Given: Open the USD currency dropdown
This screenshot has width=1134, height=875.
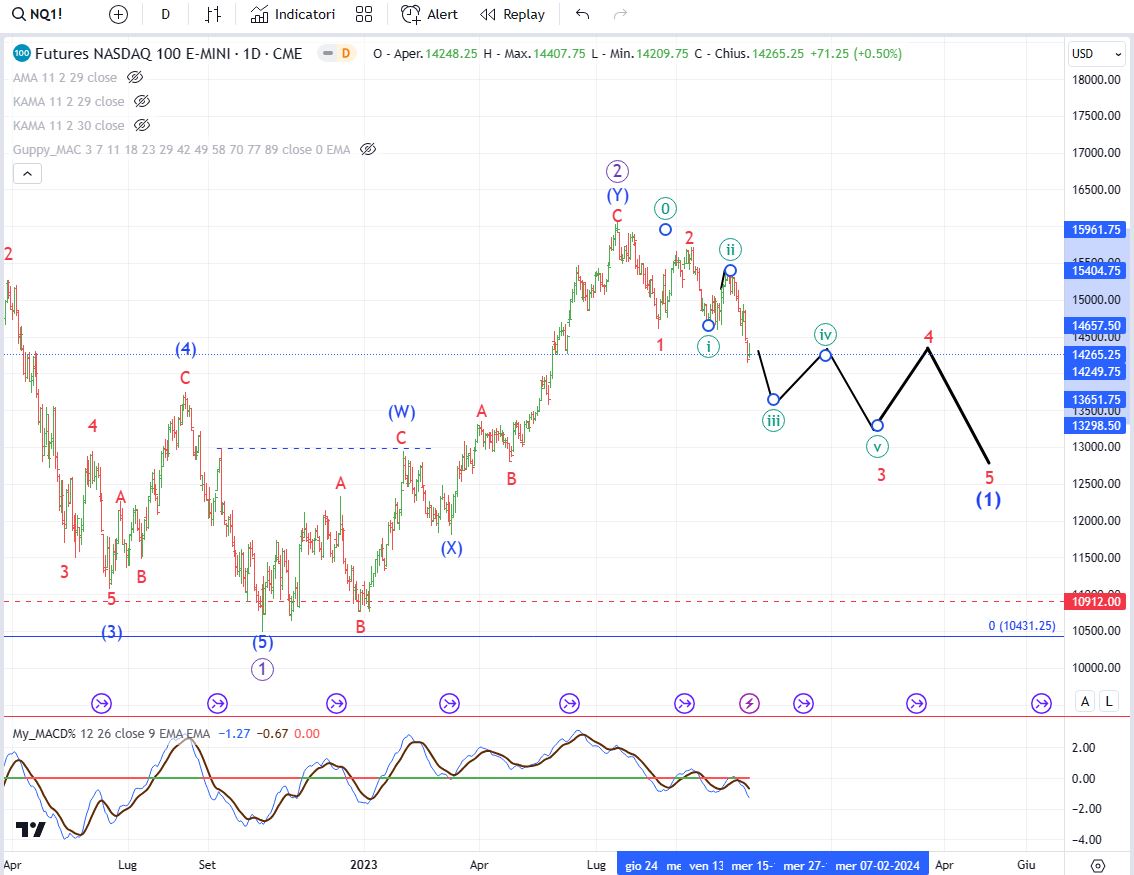Looking at the screenshot, I should point(1096,54).
